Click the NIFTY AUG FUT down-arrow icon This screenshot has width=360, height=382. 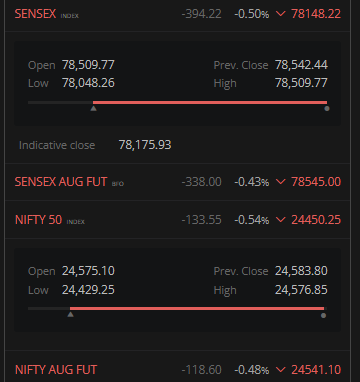pos(281,370)
